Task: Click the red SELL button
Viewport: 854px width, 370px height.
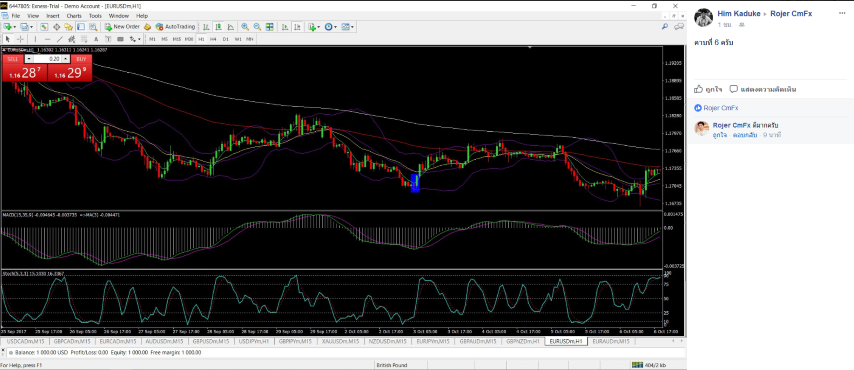Action: pyautogui.click(x=25, y=69)
